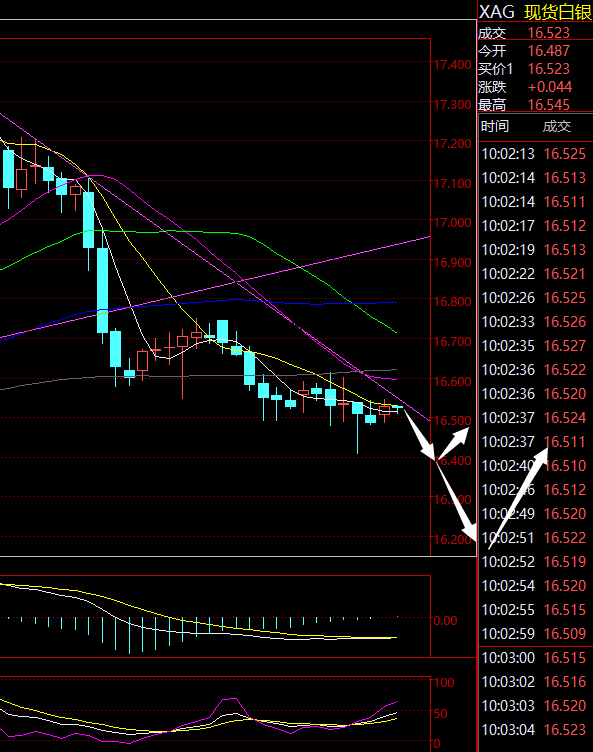Click the 16.800 price axis label
Viewport: 593px width, 752px height.
point(452,302)
